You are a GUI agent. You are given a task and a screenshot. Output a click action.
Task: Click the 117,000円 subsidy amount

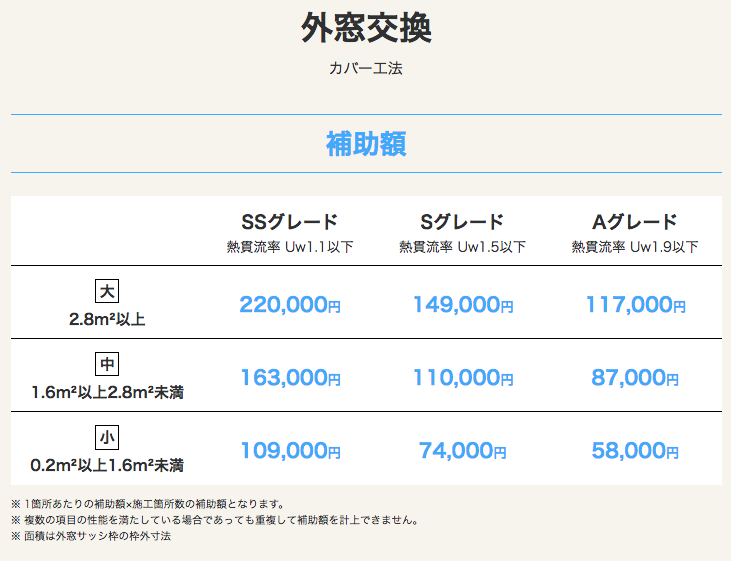point(635,305)
